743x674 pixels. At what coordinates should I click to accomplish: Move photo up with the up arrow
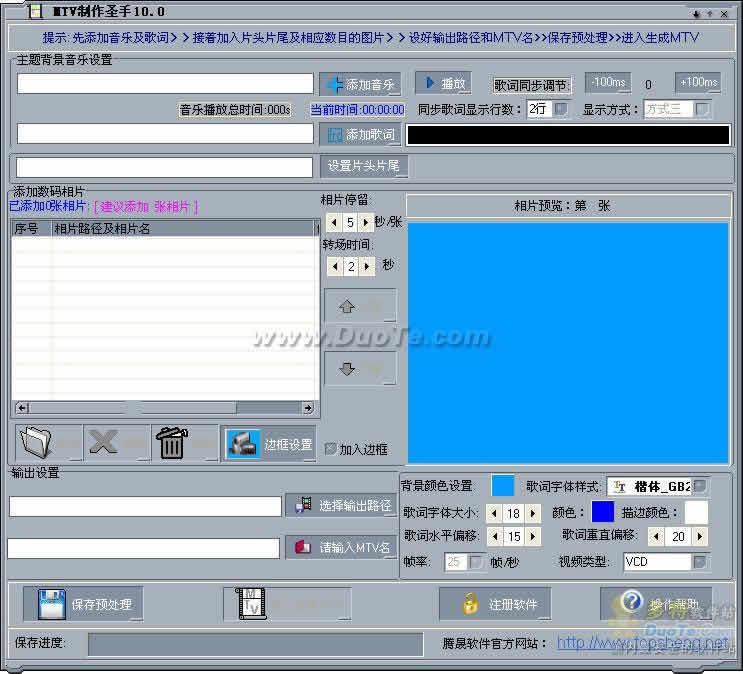pyautogui.click(x=359, y=307)
